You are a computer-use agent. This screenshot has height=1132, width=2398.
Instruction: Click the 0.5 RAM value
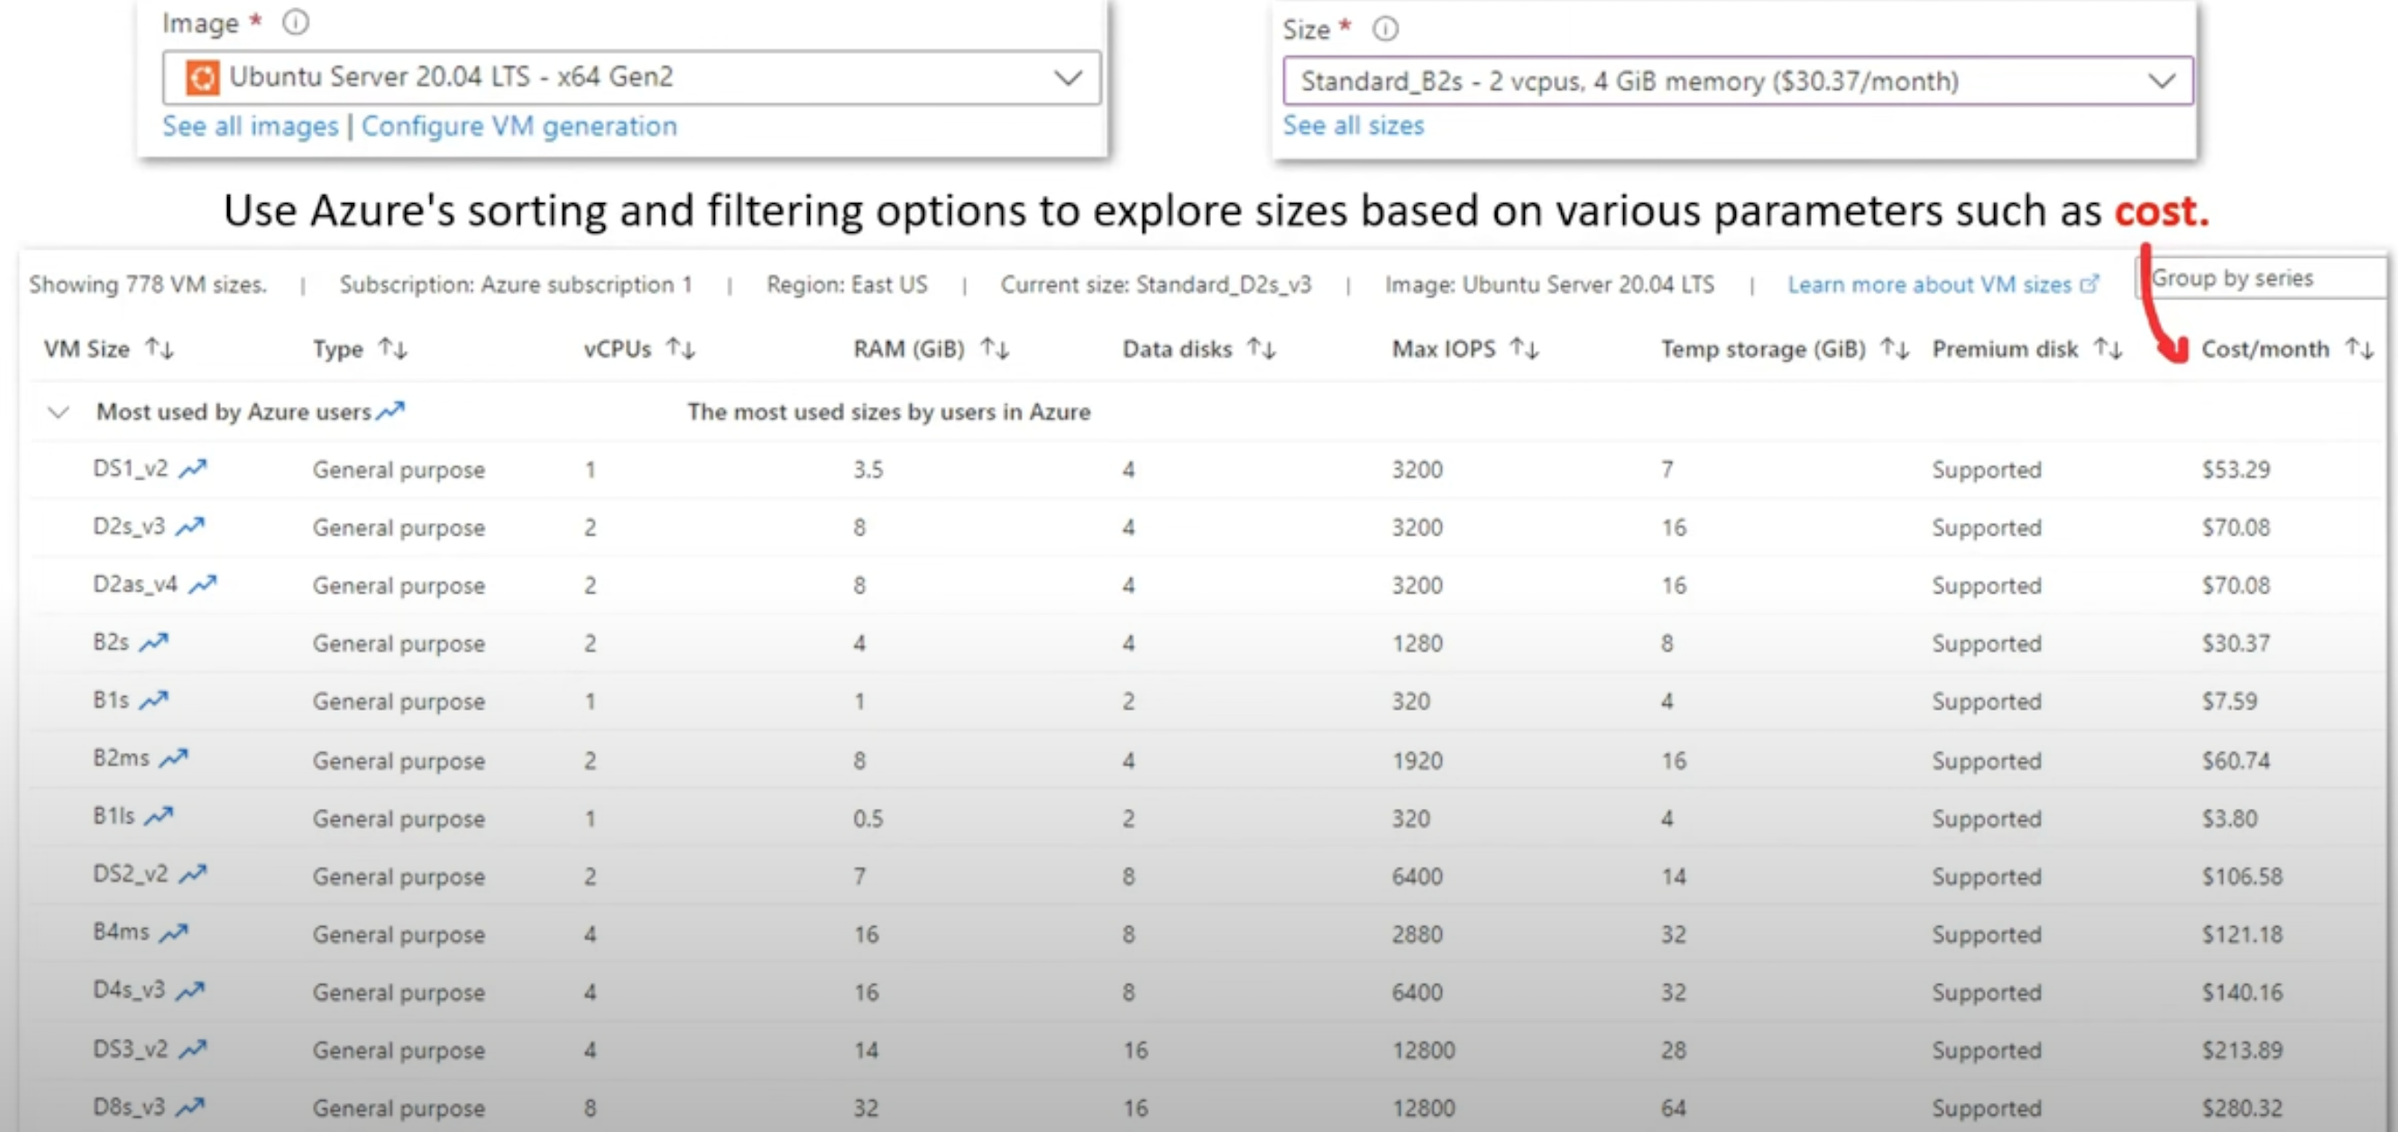point(868,818)
